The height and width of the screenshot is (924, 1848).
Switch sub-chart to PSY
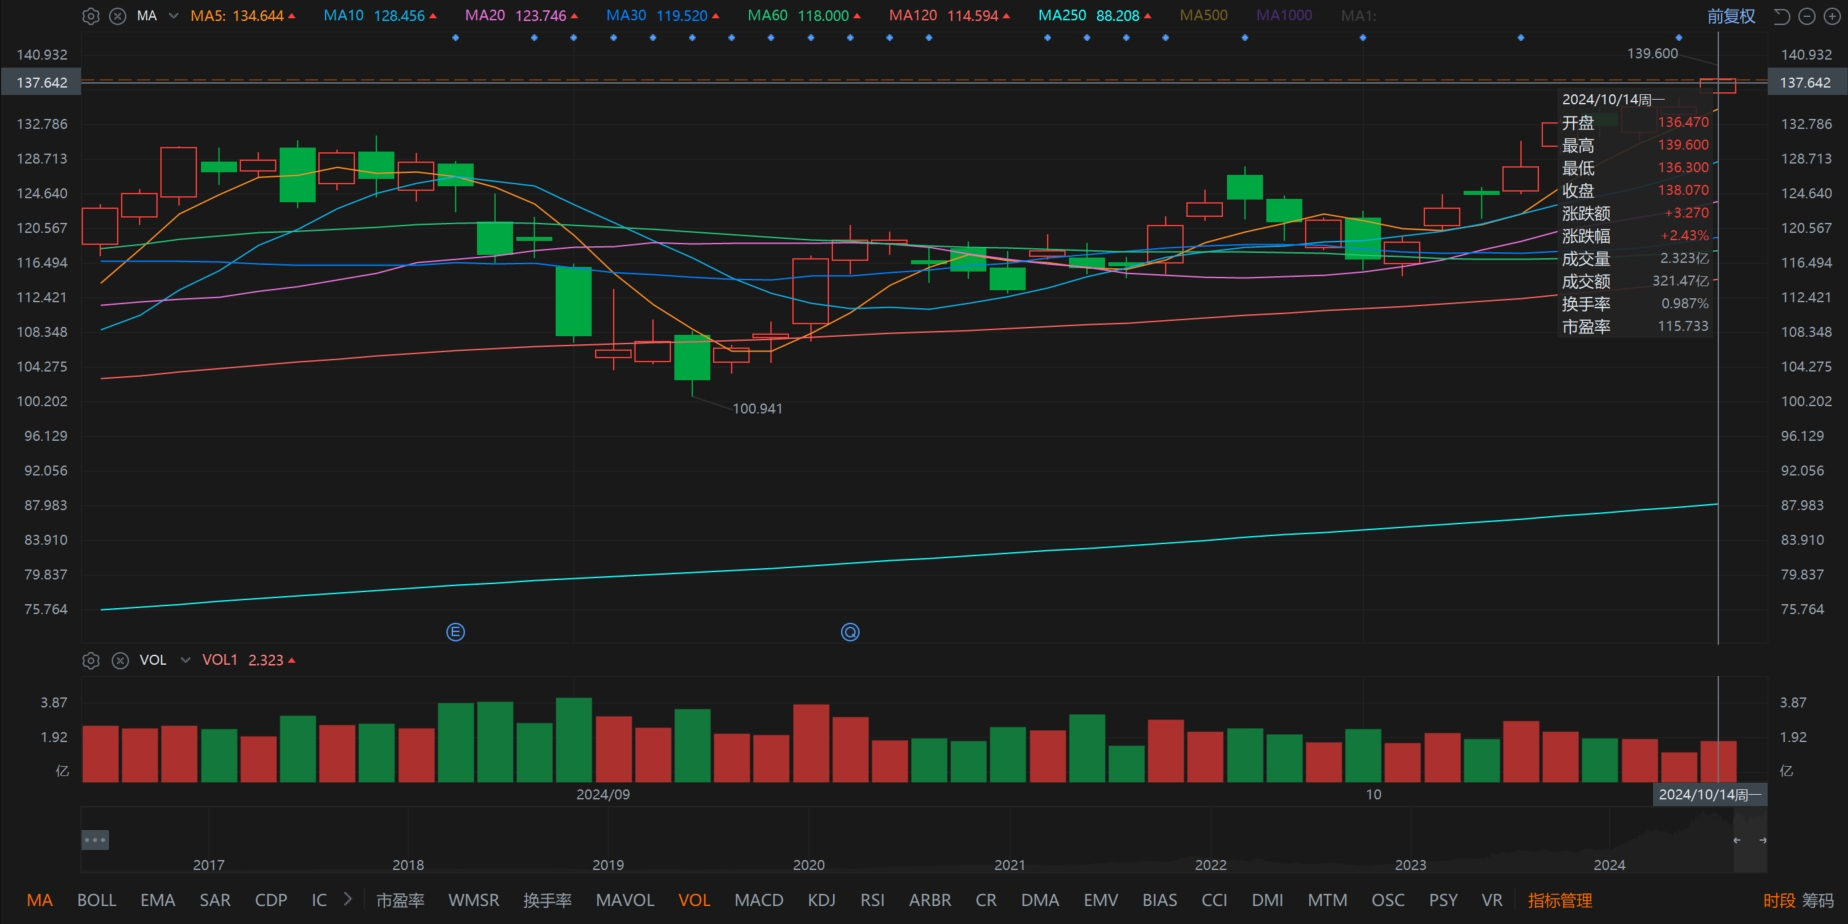click(1443, 900)
